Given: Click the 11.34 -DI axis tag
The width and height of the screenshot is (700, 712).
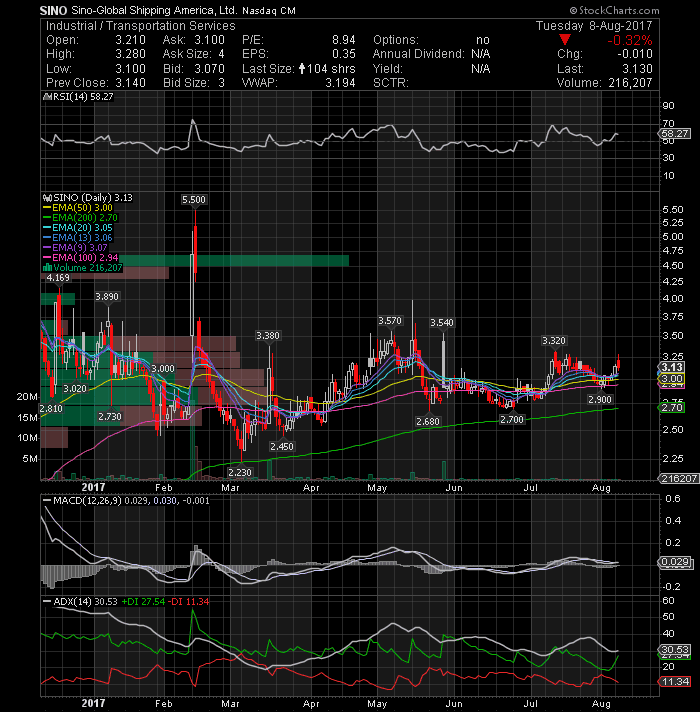Looking at the screenshot, I should pyautogui.click(x=675, y=682).
